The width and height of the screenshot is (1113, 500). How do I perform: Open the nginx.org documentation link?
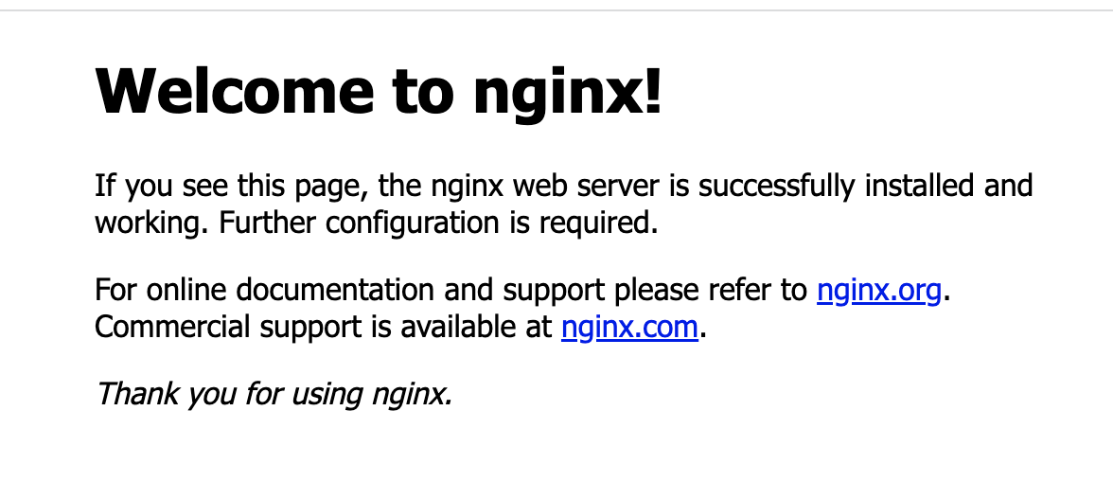click(879, 291)
